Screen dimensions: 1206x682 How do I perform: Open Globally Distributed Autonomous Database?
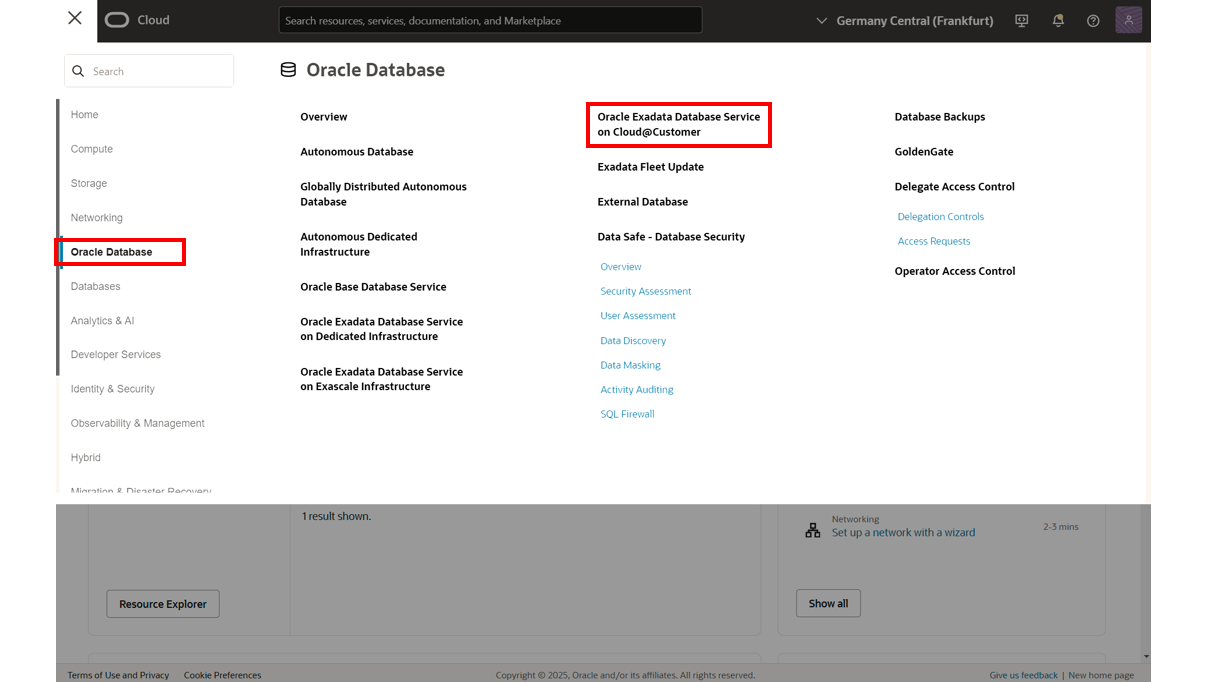(383, 194)
